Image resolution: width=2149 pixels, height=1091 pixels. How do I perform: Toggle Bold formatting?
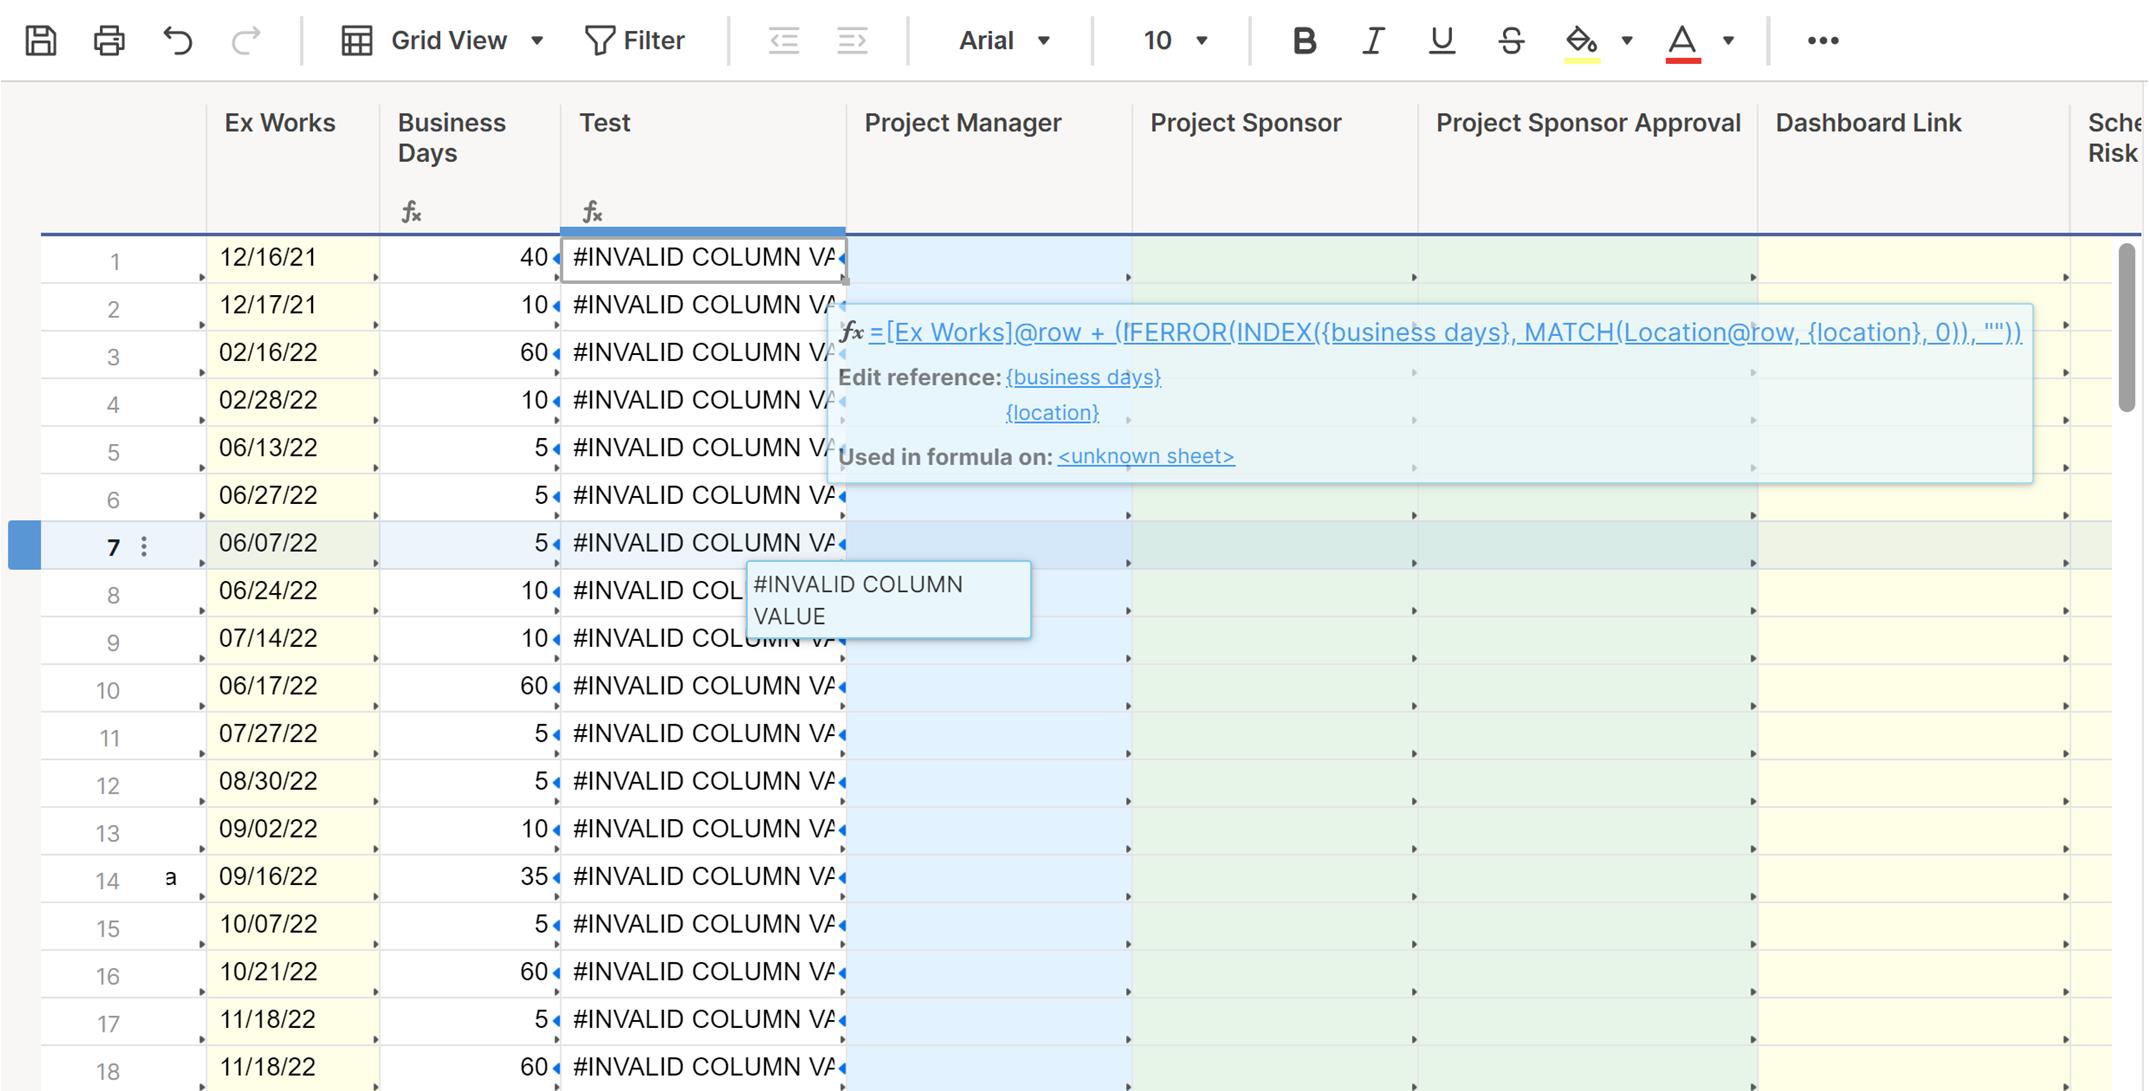[x=1304, y=41]
